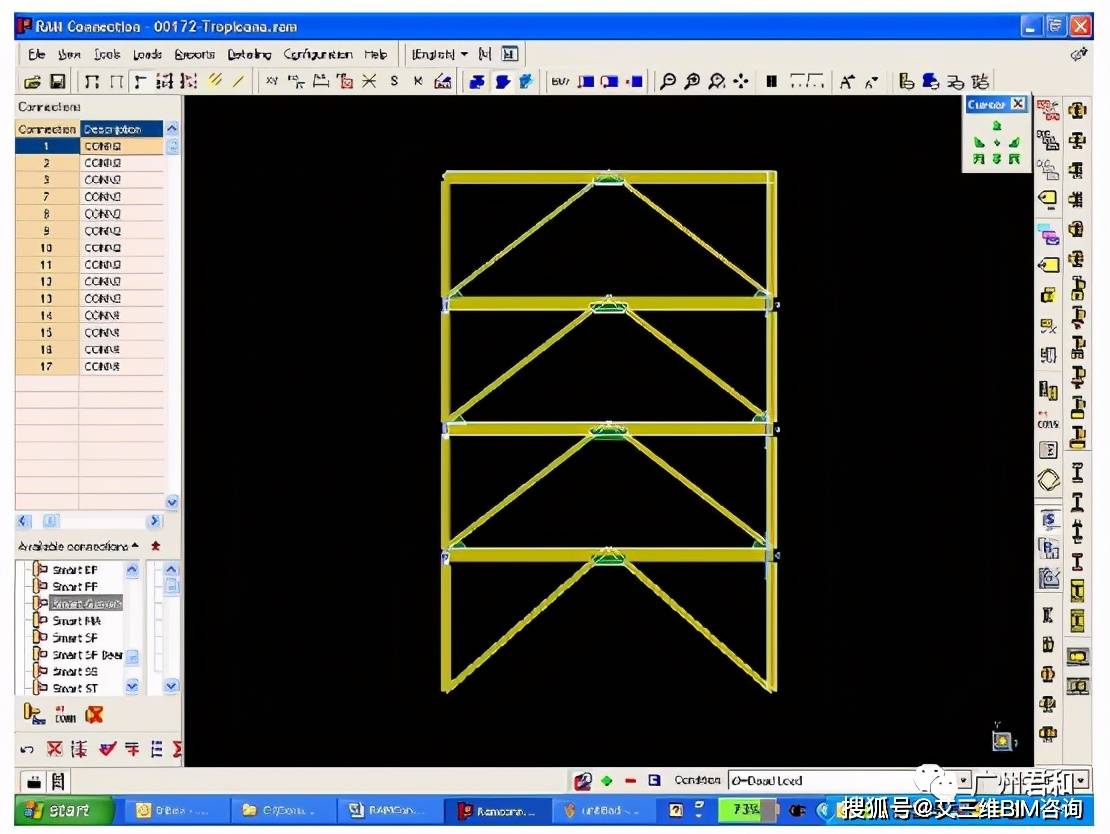Screen dimensions: 1110x834
Task: Open the Configuration menu
Action: click(317, 54)
